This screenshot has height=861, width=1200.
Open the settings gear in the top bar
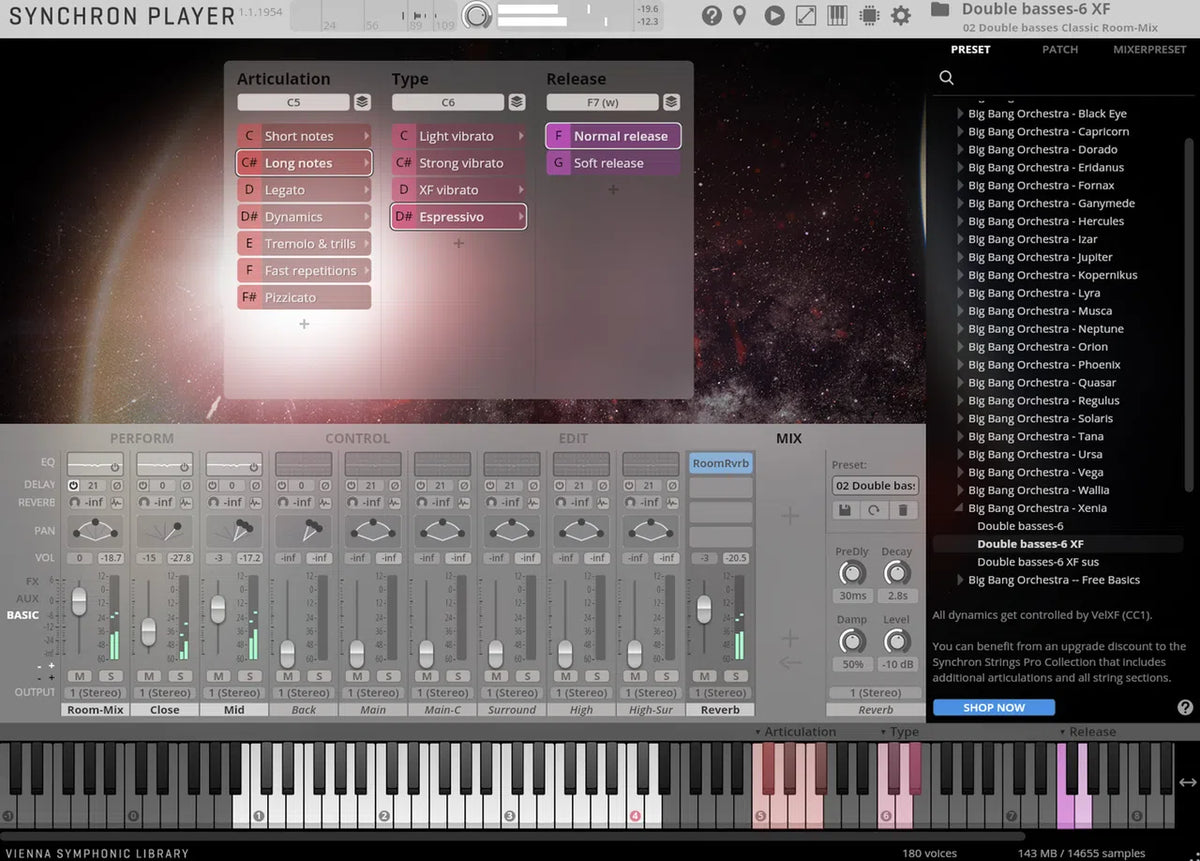tap(901, 15)
